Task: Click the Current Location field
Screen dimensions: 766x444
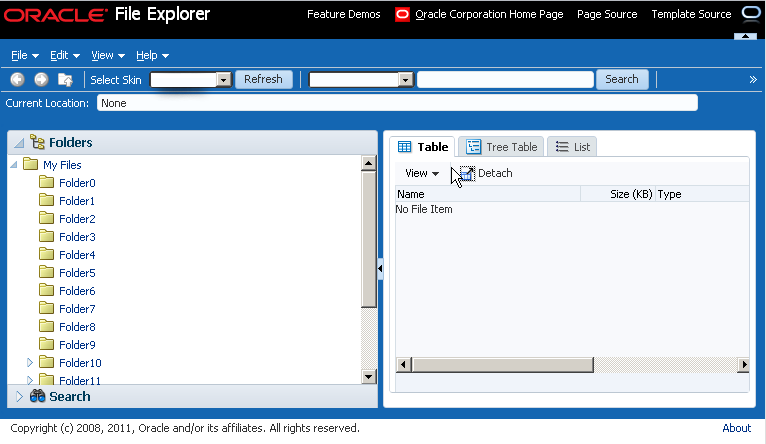Action: [397, 103]
